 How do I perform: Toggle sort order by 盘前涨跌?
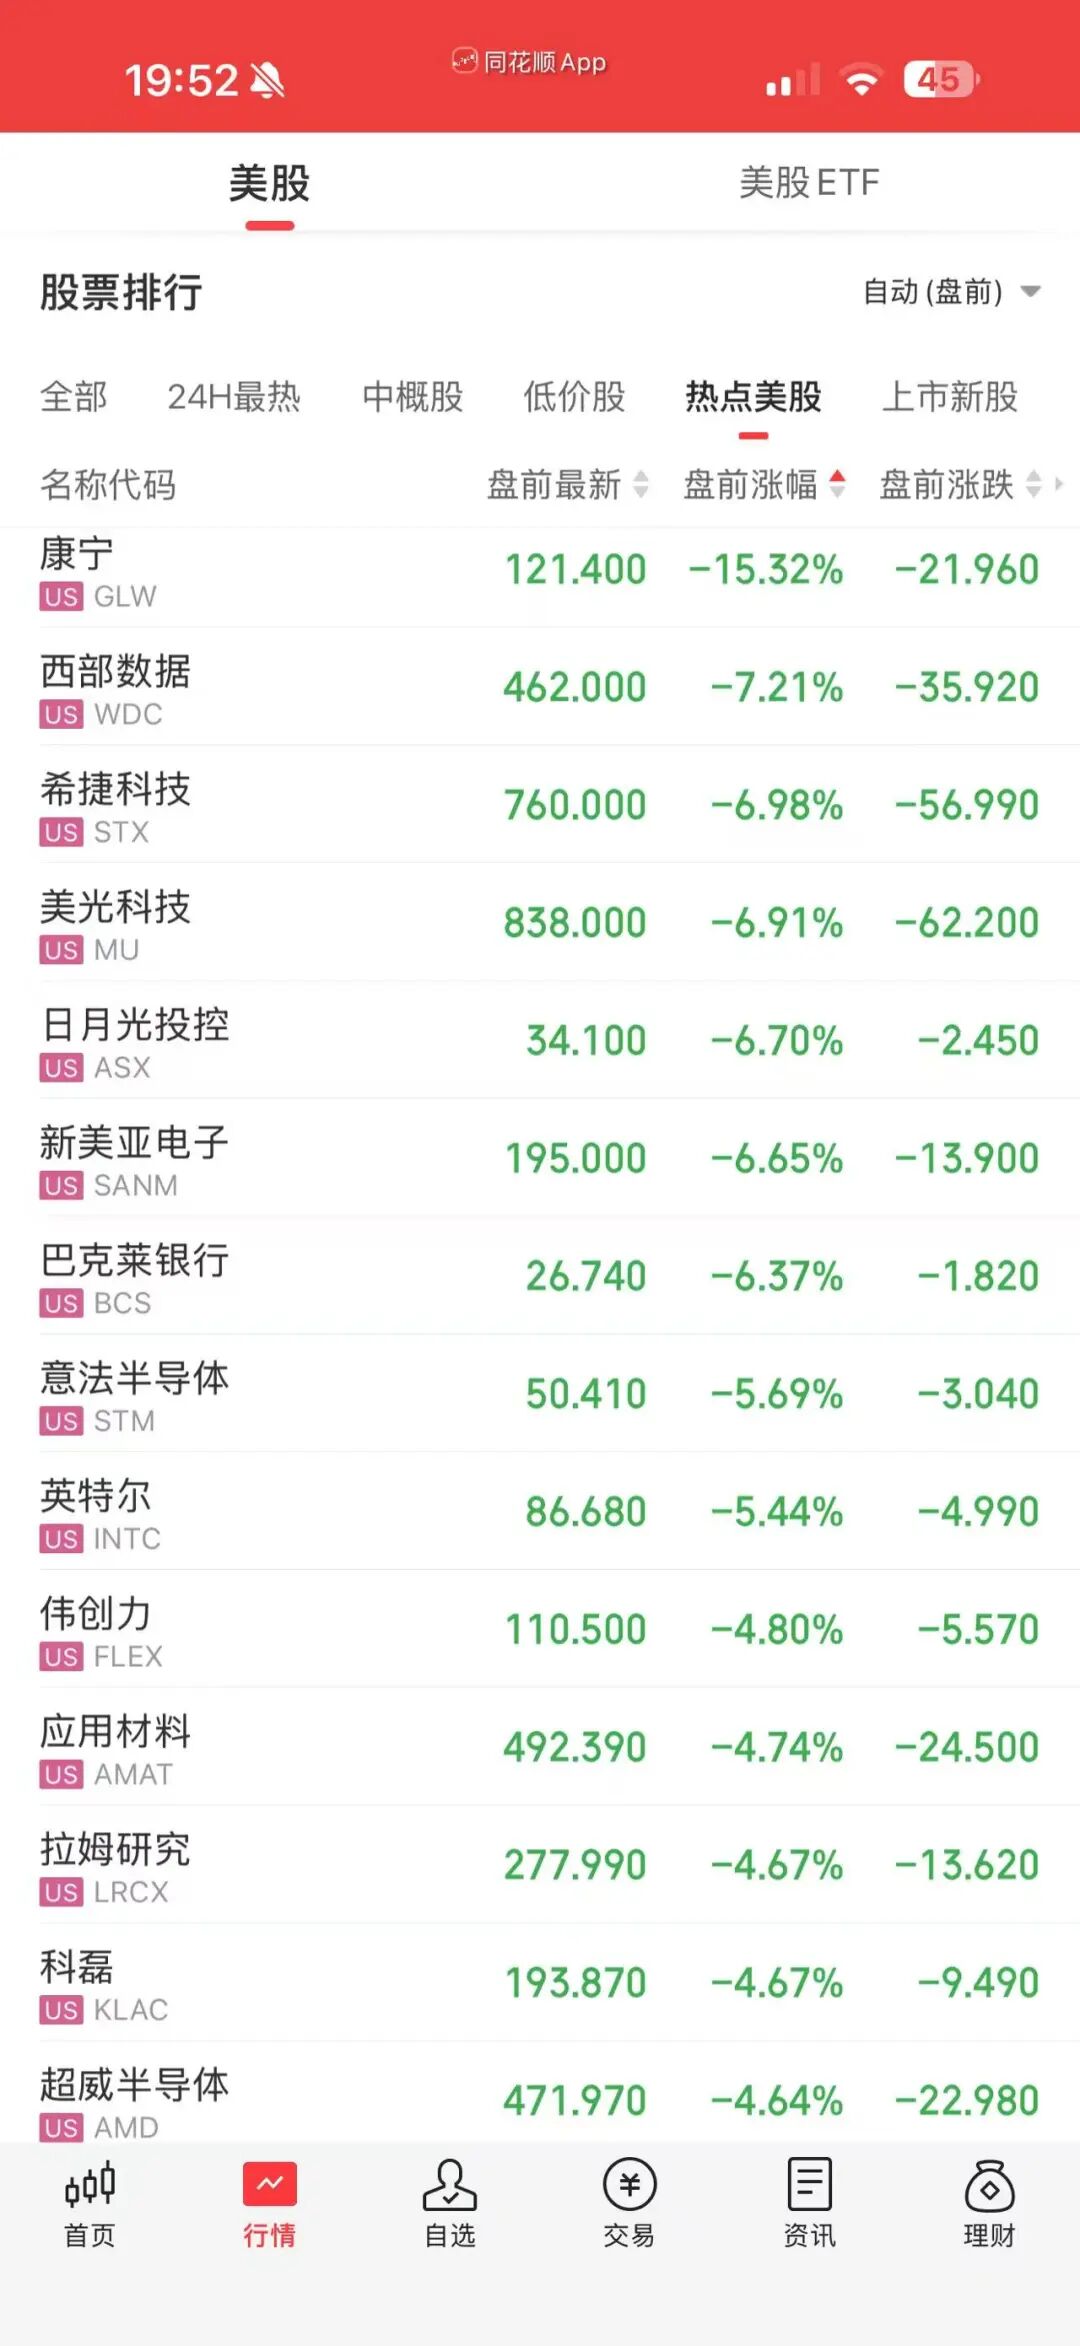[960, 484]
